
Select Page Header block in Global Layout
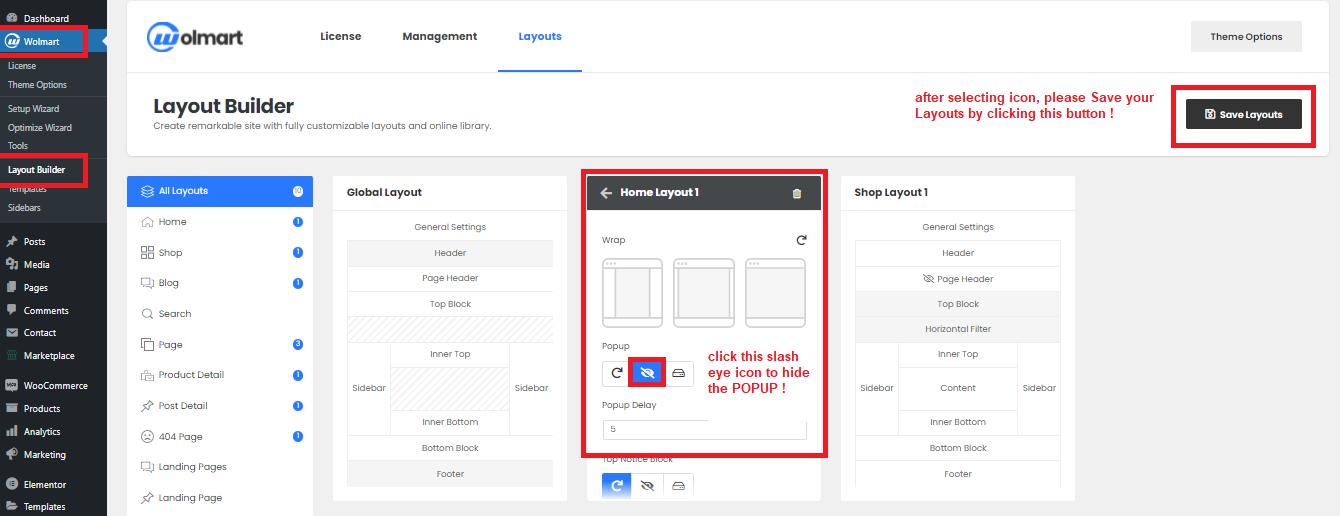[450, 278]
